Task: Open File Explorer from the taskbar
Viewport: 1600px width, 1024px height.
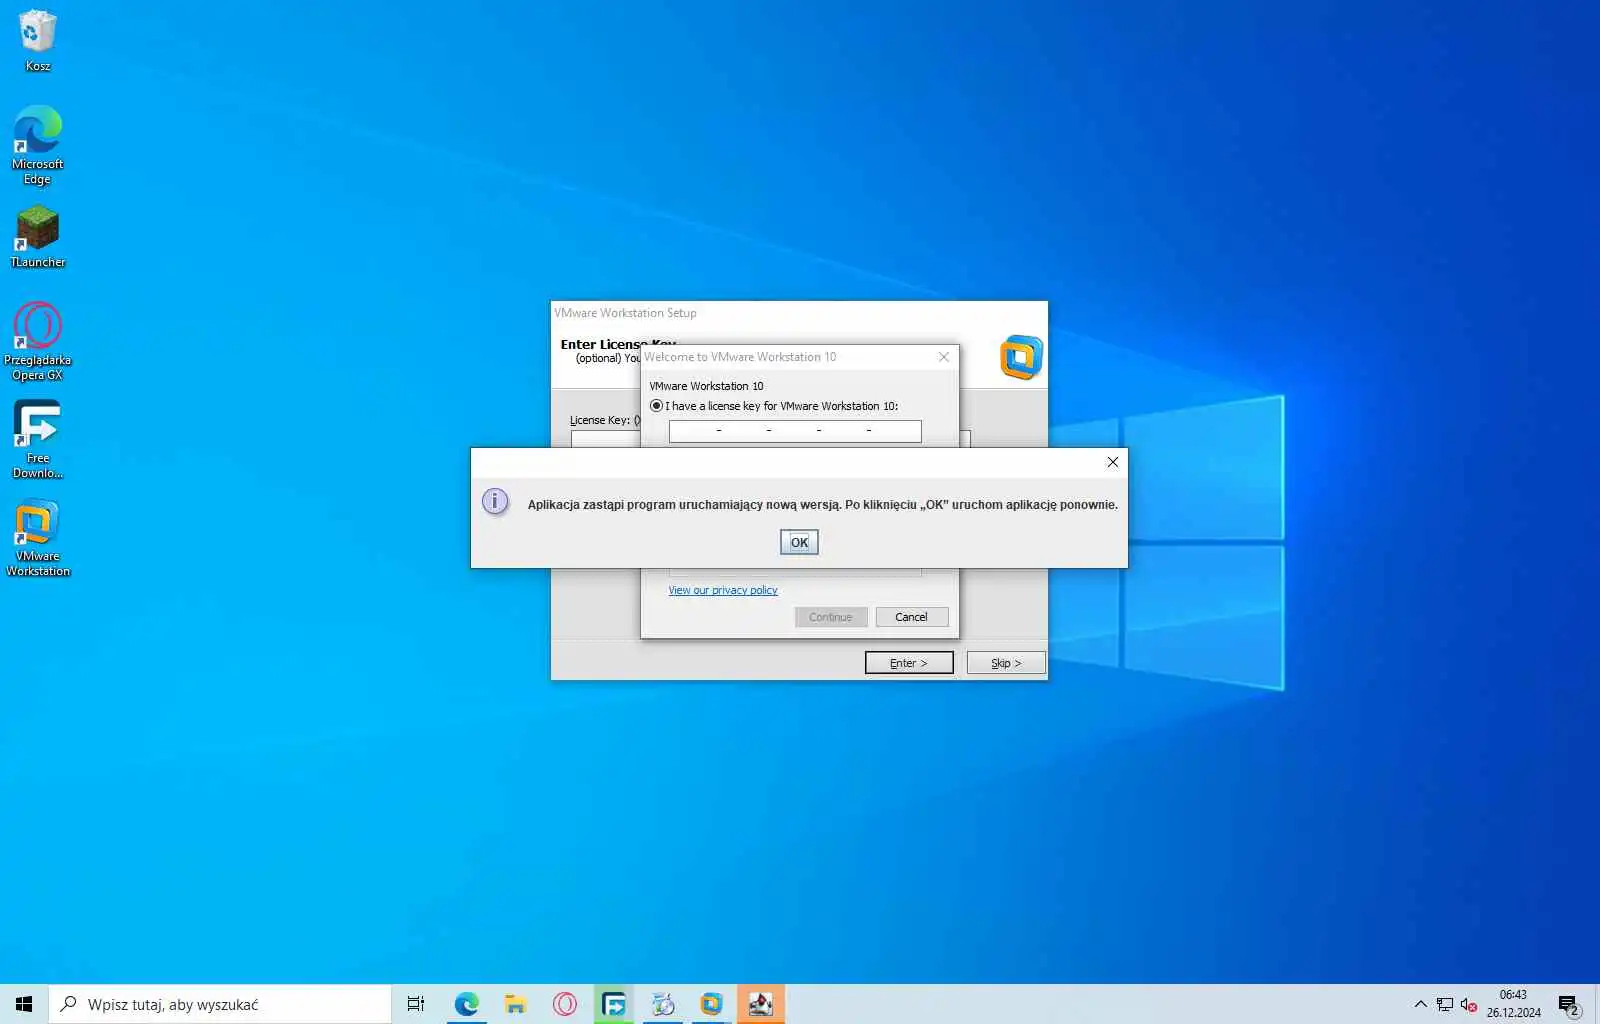Action: click(515, 1004)
